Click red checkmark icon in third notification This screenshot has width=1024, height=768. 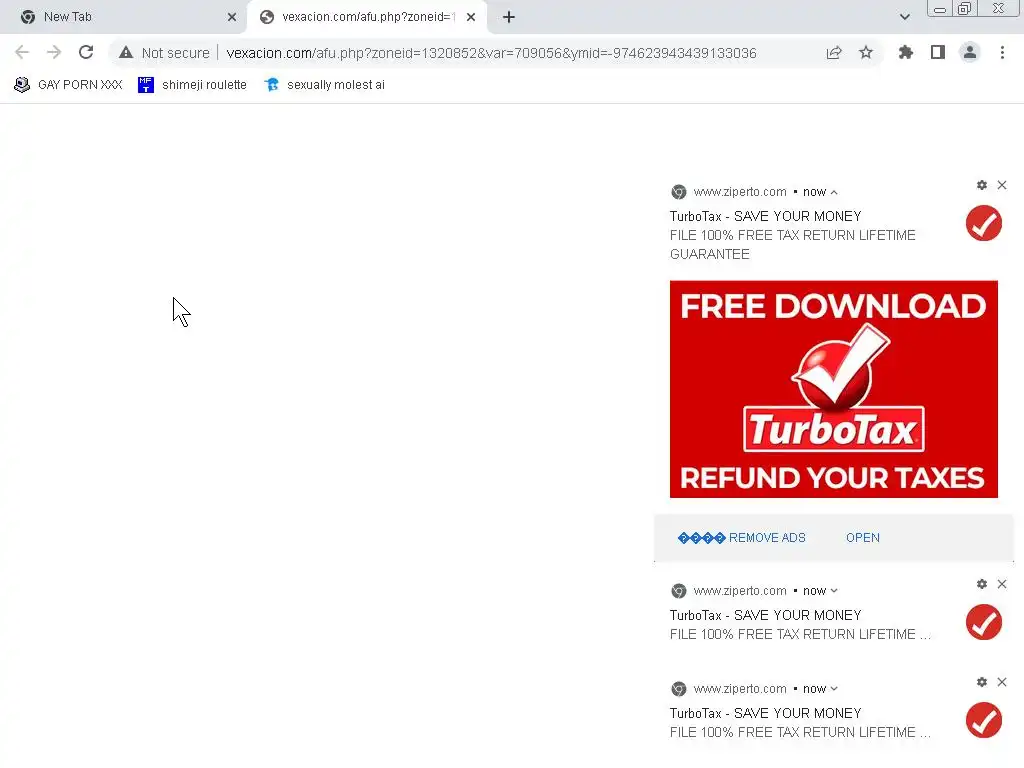984,720
